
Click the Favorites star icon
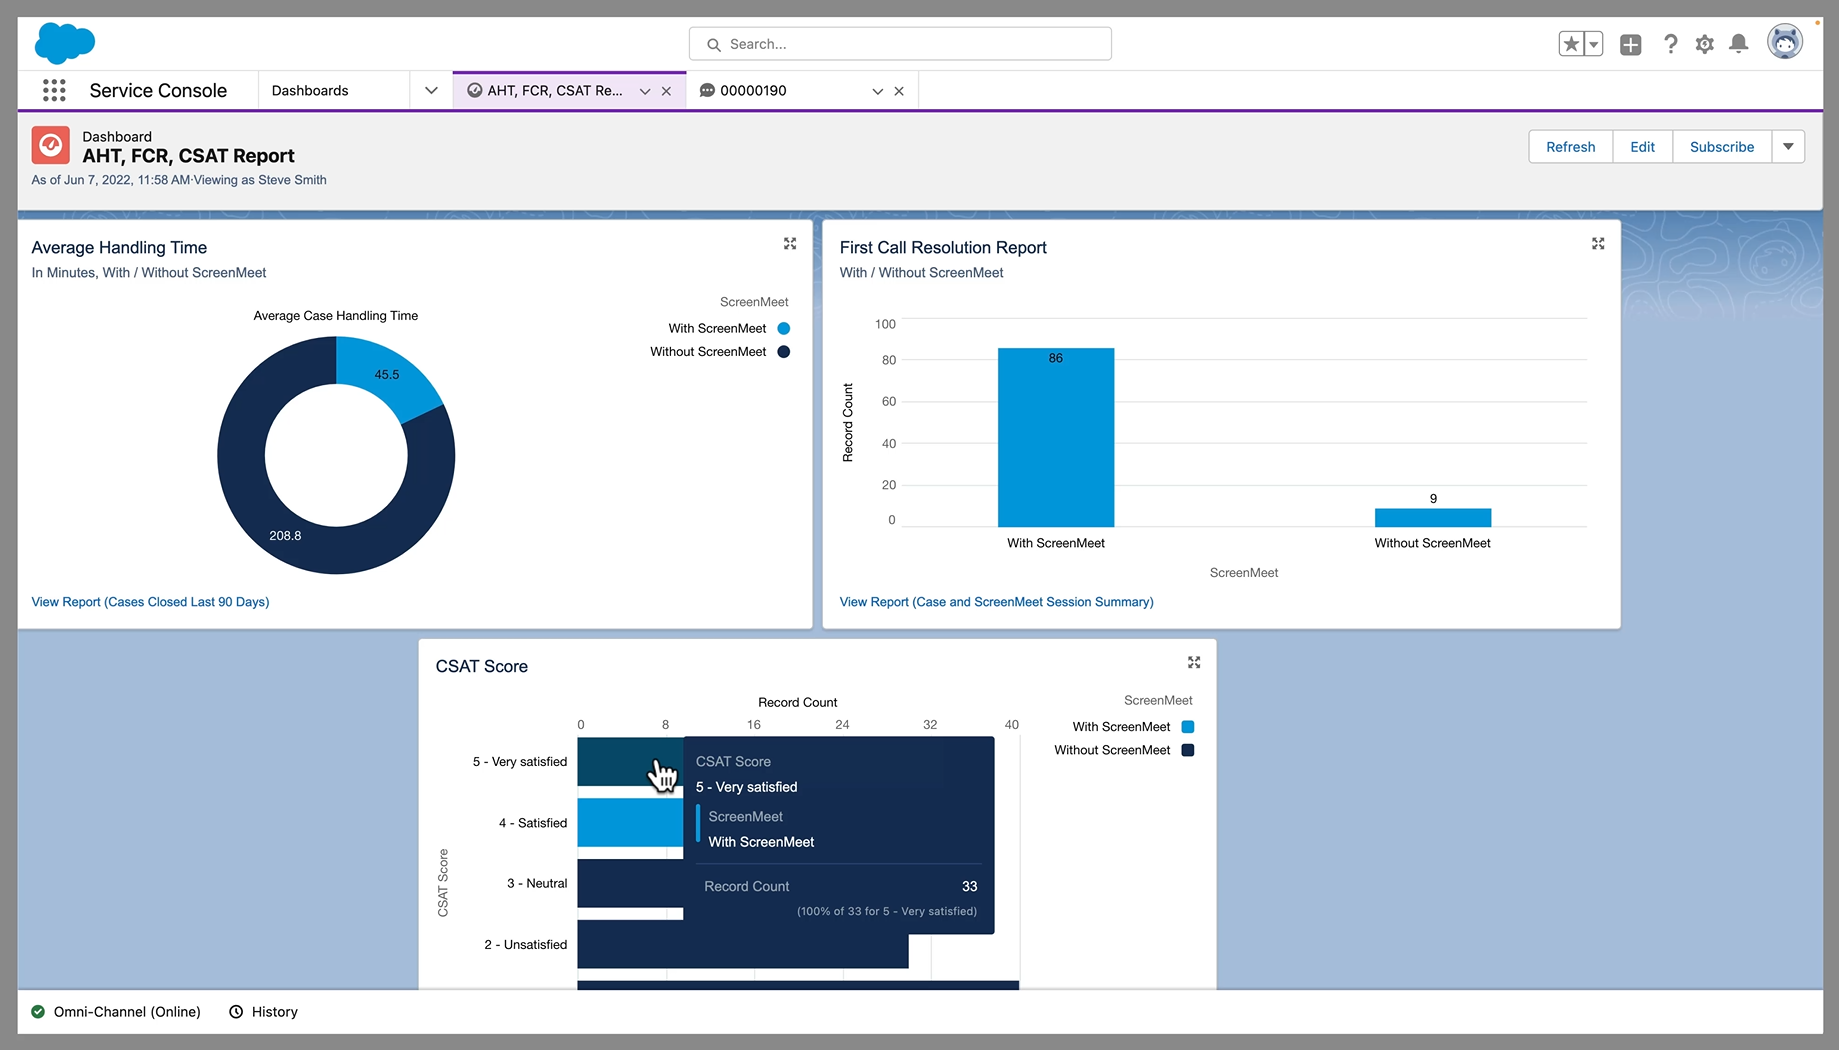(x=1571, y=44)
